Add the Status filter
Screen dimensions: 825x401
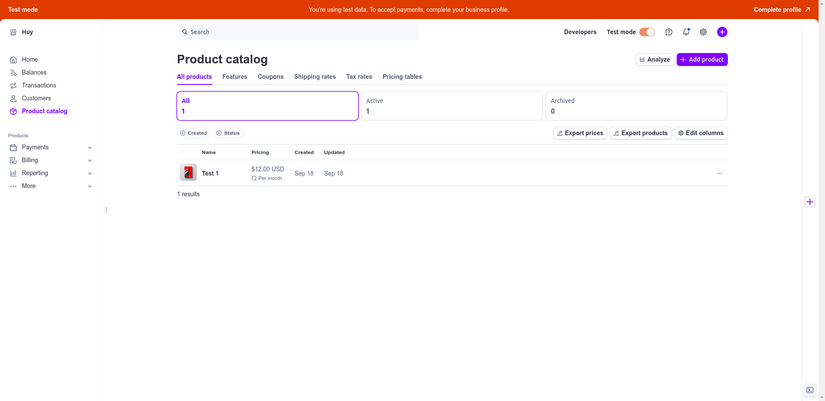point(228,133)
